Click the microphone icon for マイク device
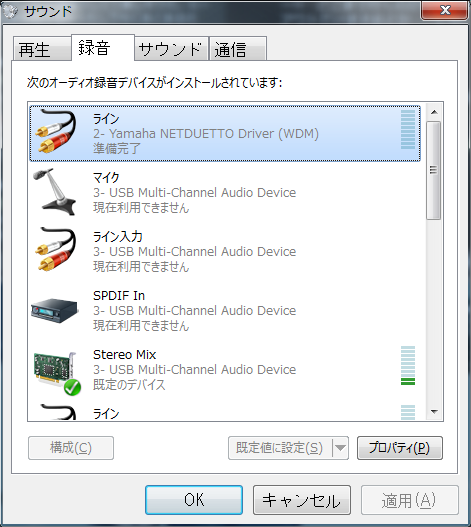Screen dimensions: 471x527 click(55, 192)
